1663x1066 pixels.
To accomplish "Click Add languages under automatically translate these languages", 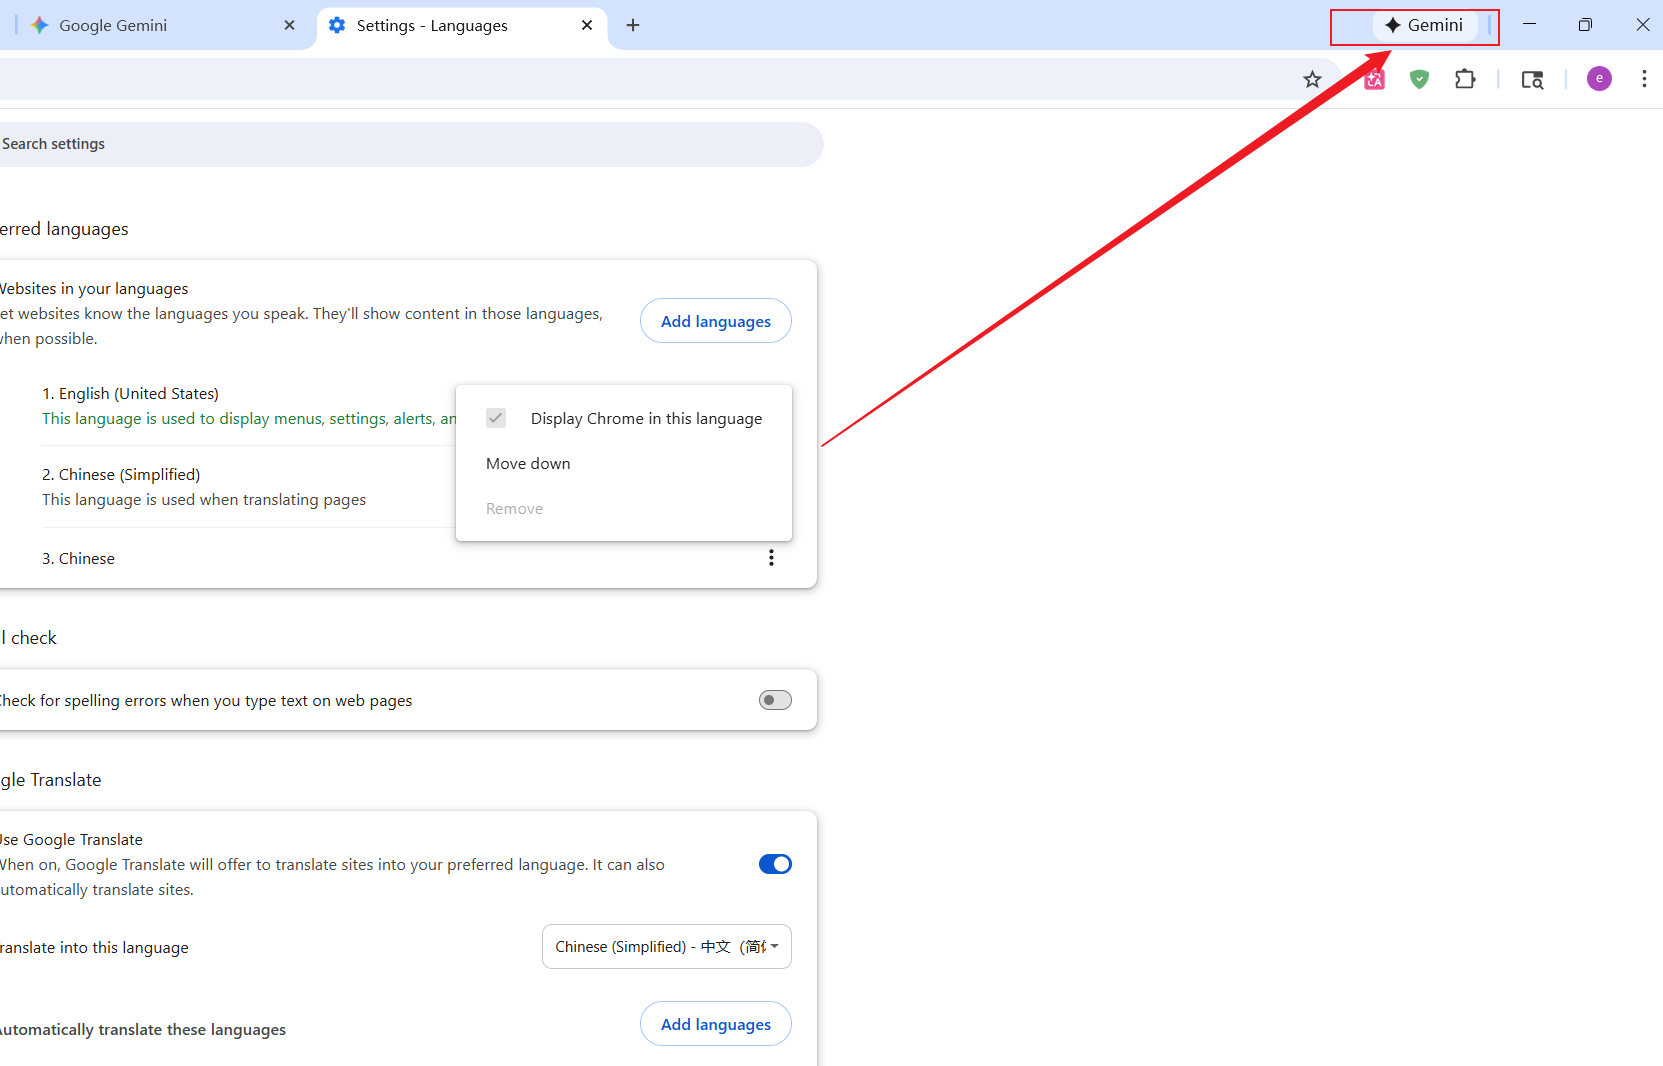I will [715, 1023].
